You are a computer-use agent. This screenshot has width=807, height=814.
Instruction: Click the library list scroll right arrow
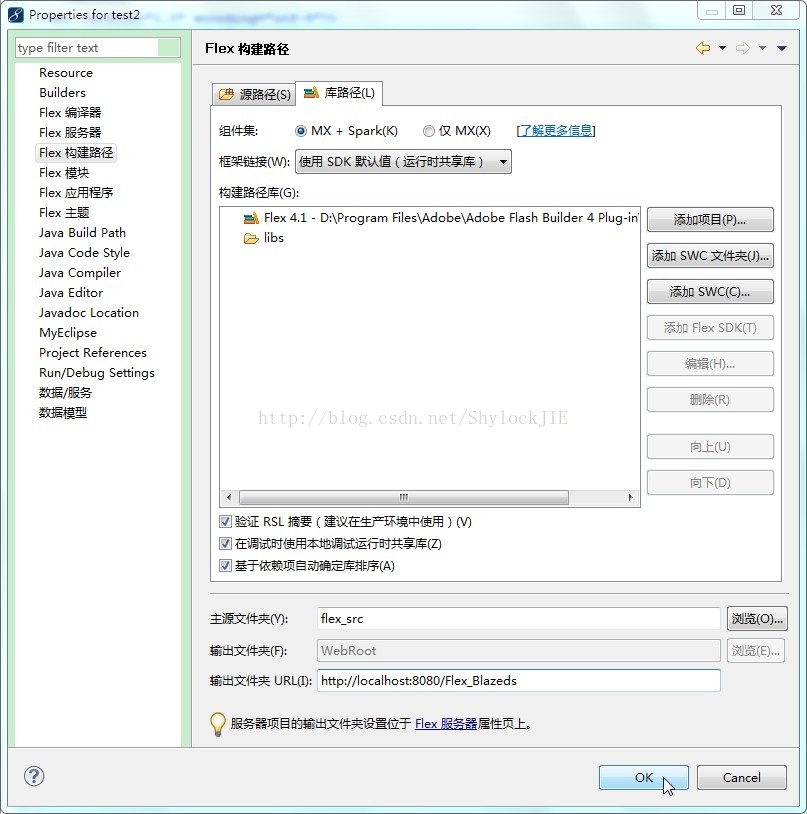(x=631, y=497)
